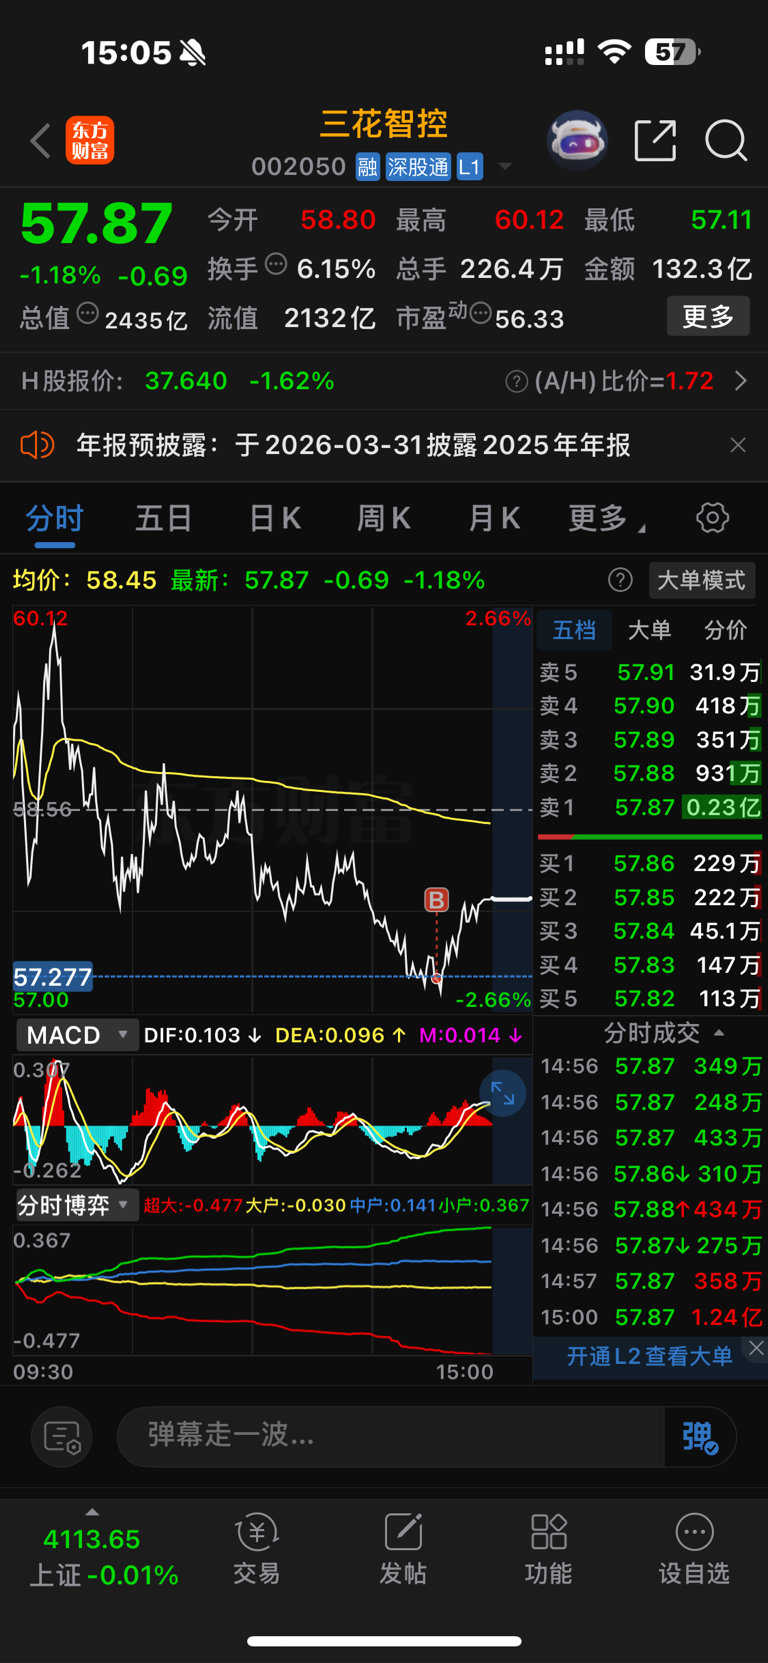Select the 五档 order book tab
The width and height of the screenshot is (768, 1663).
coord(574,630)
